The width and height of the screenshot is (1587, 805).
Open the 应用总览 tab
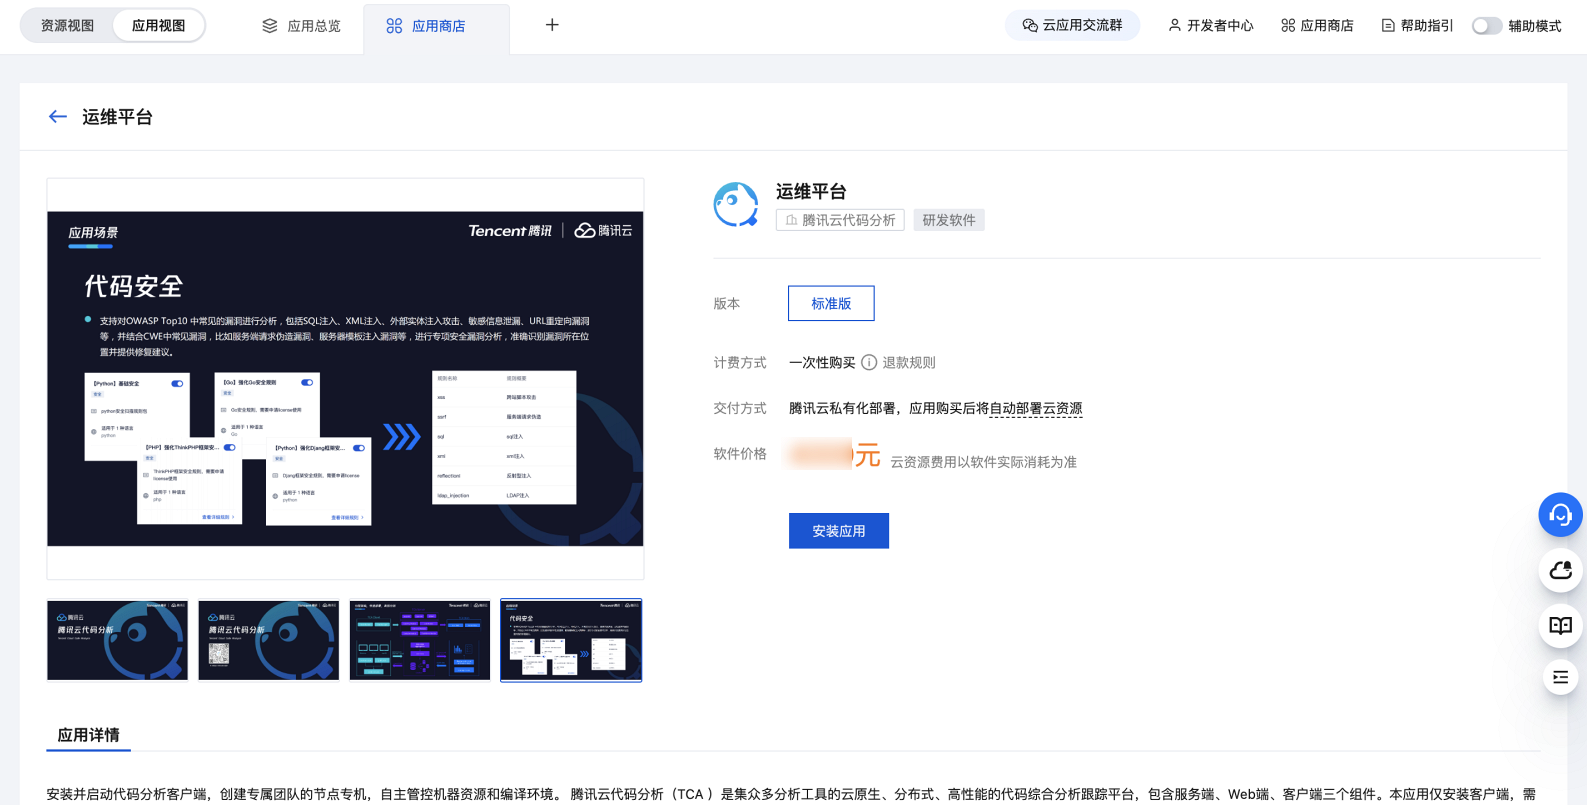(302, 26)
